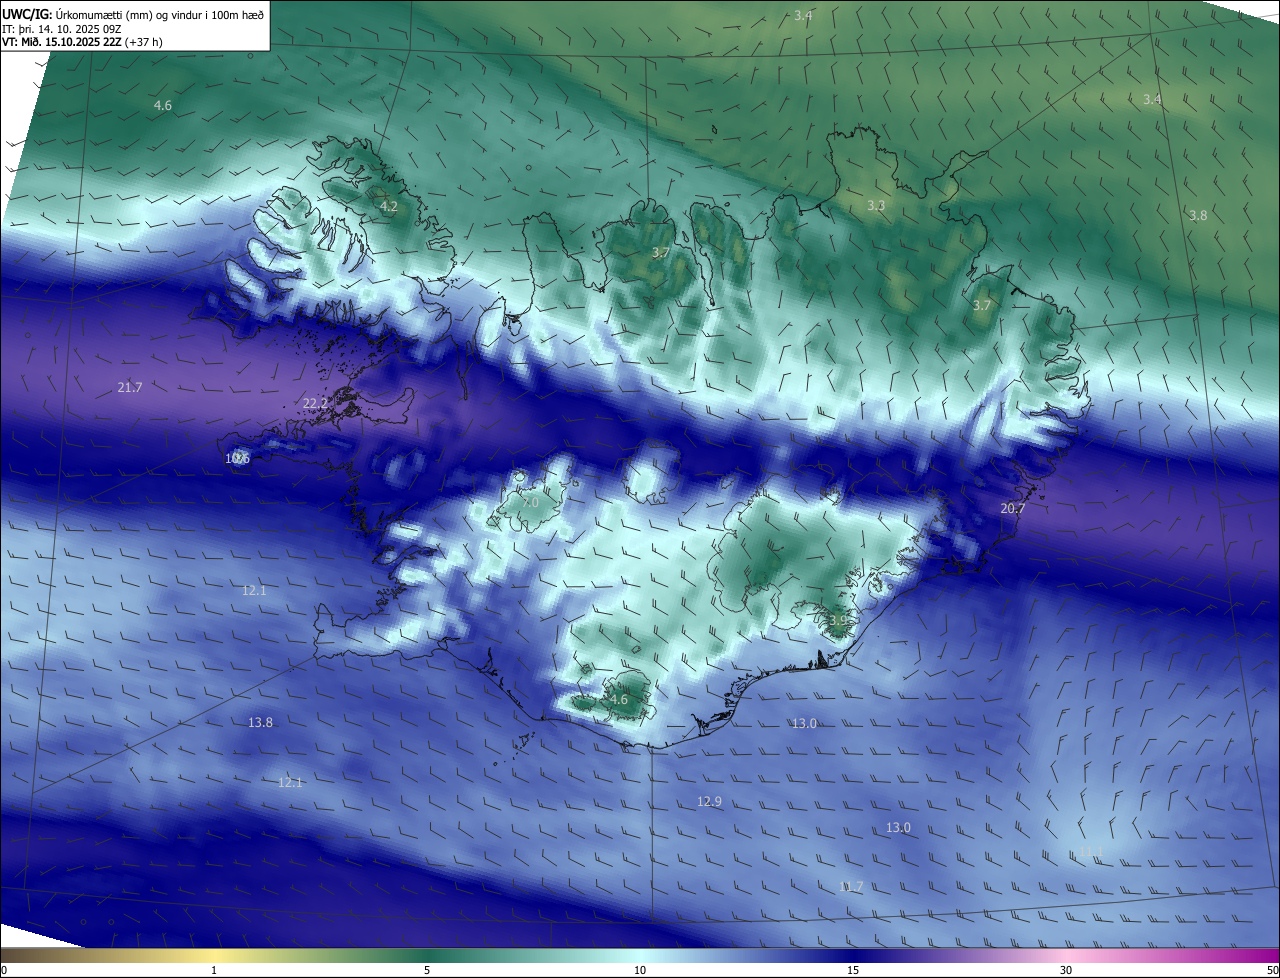Viewport: 1280px width, 978px height.
Task: Click the 10.6 value on Snæfellsnes tip
Action: [237, 458]
